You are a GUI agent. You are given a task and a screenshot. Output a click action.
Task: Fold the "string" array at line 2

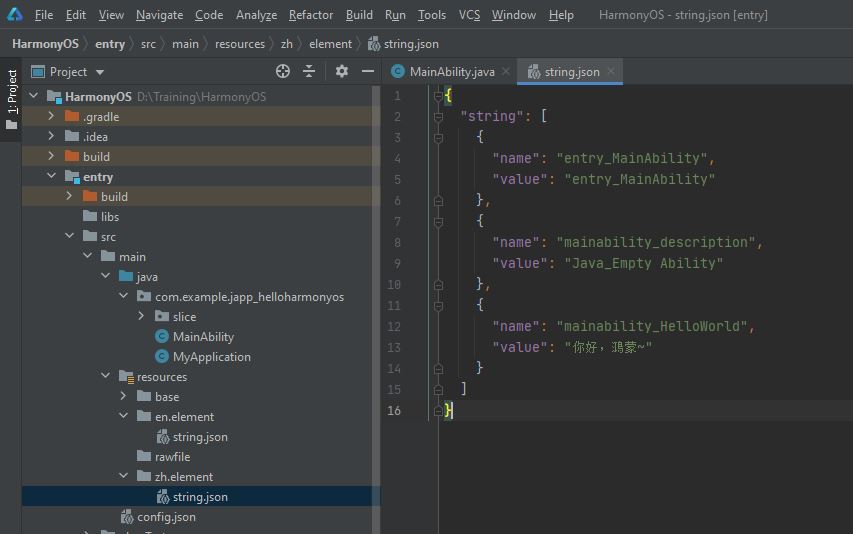(x=438, y=116)
